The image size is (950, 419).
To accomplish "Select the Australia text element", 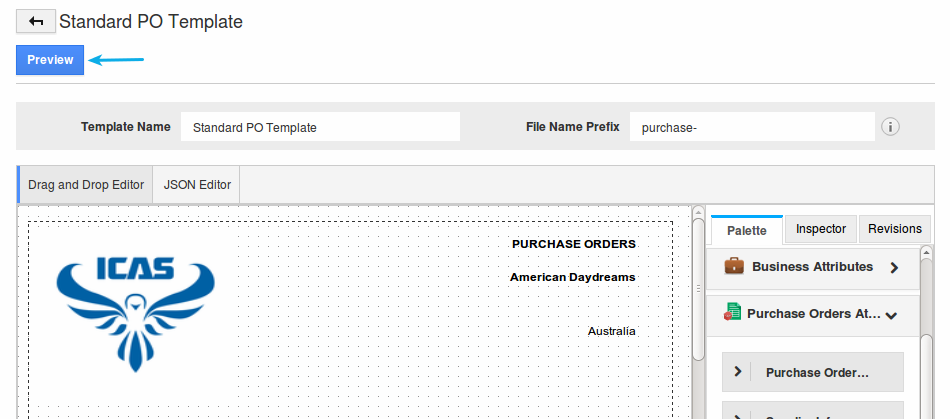I will [x=611, y=331].
